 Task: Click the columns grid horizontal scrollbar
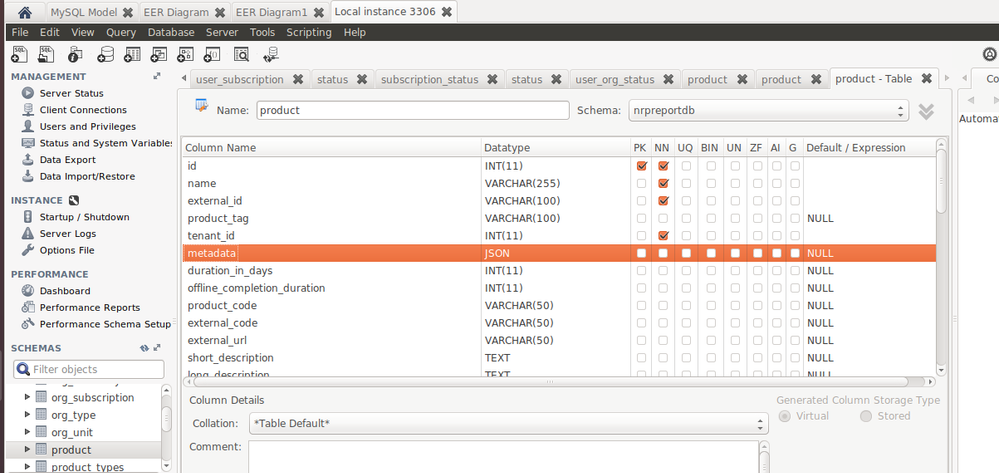coord(550,382)
